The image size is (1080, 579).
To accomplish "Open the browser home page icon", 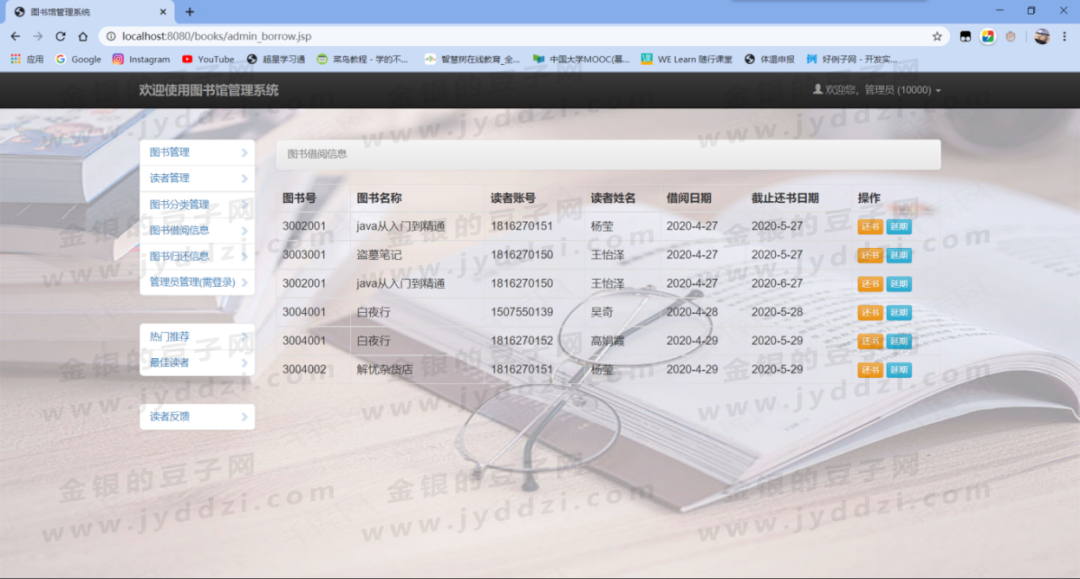I will pyautogui.click(x=83, y=36).
